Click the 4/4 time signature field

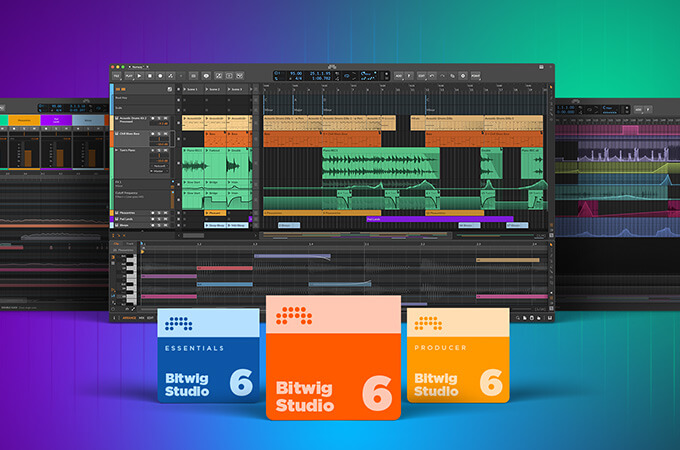(298, 79)
